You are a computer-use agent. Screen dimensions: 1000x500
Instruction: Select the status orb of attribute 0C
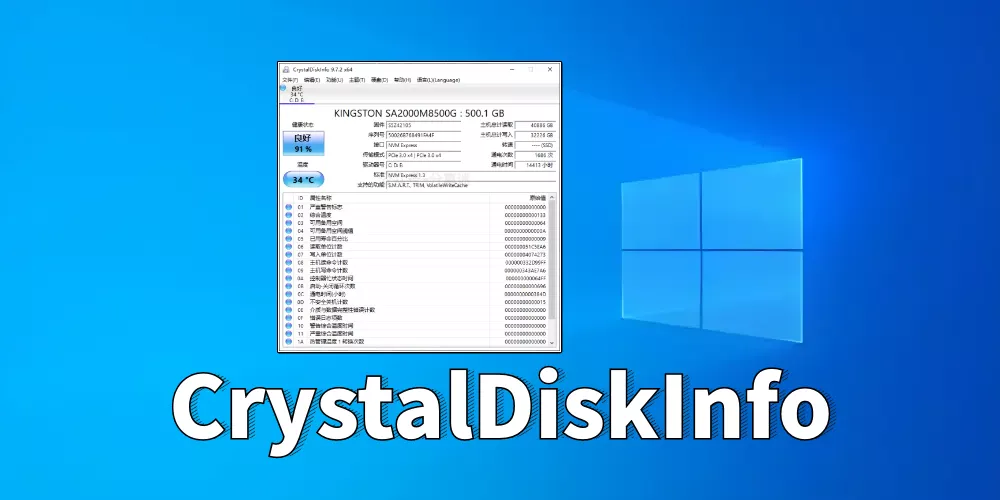tap(288, 293)
